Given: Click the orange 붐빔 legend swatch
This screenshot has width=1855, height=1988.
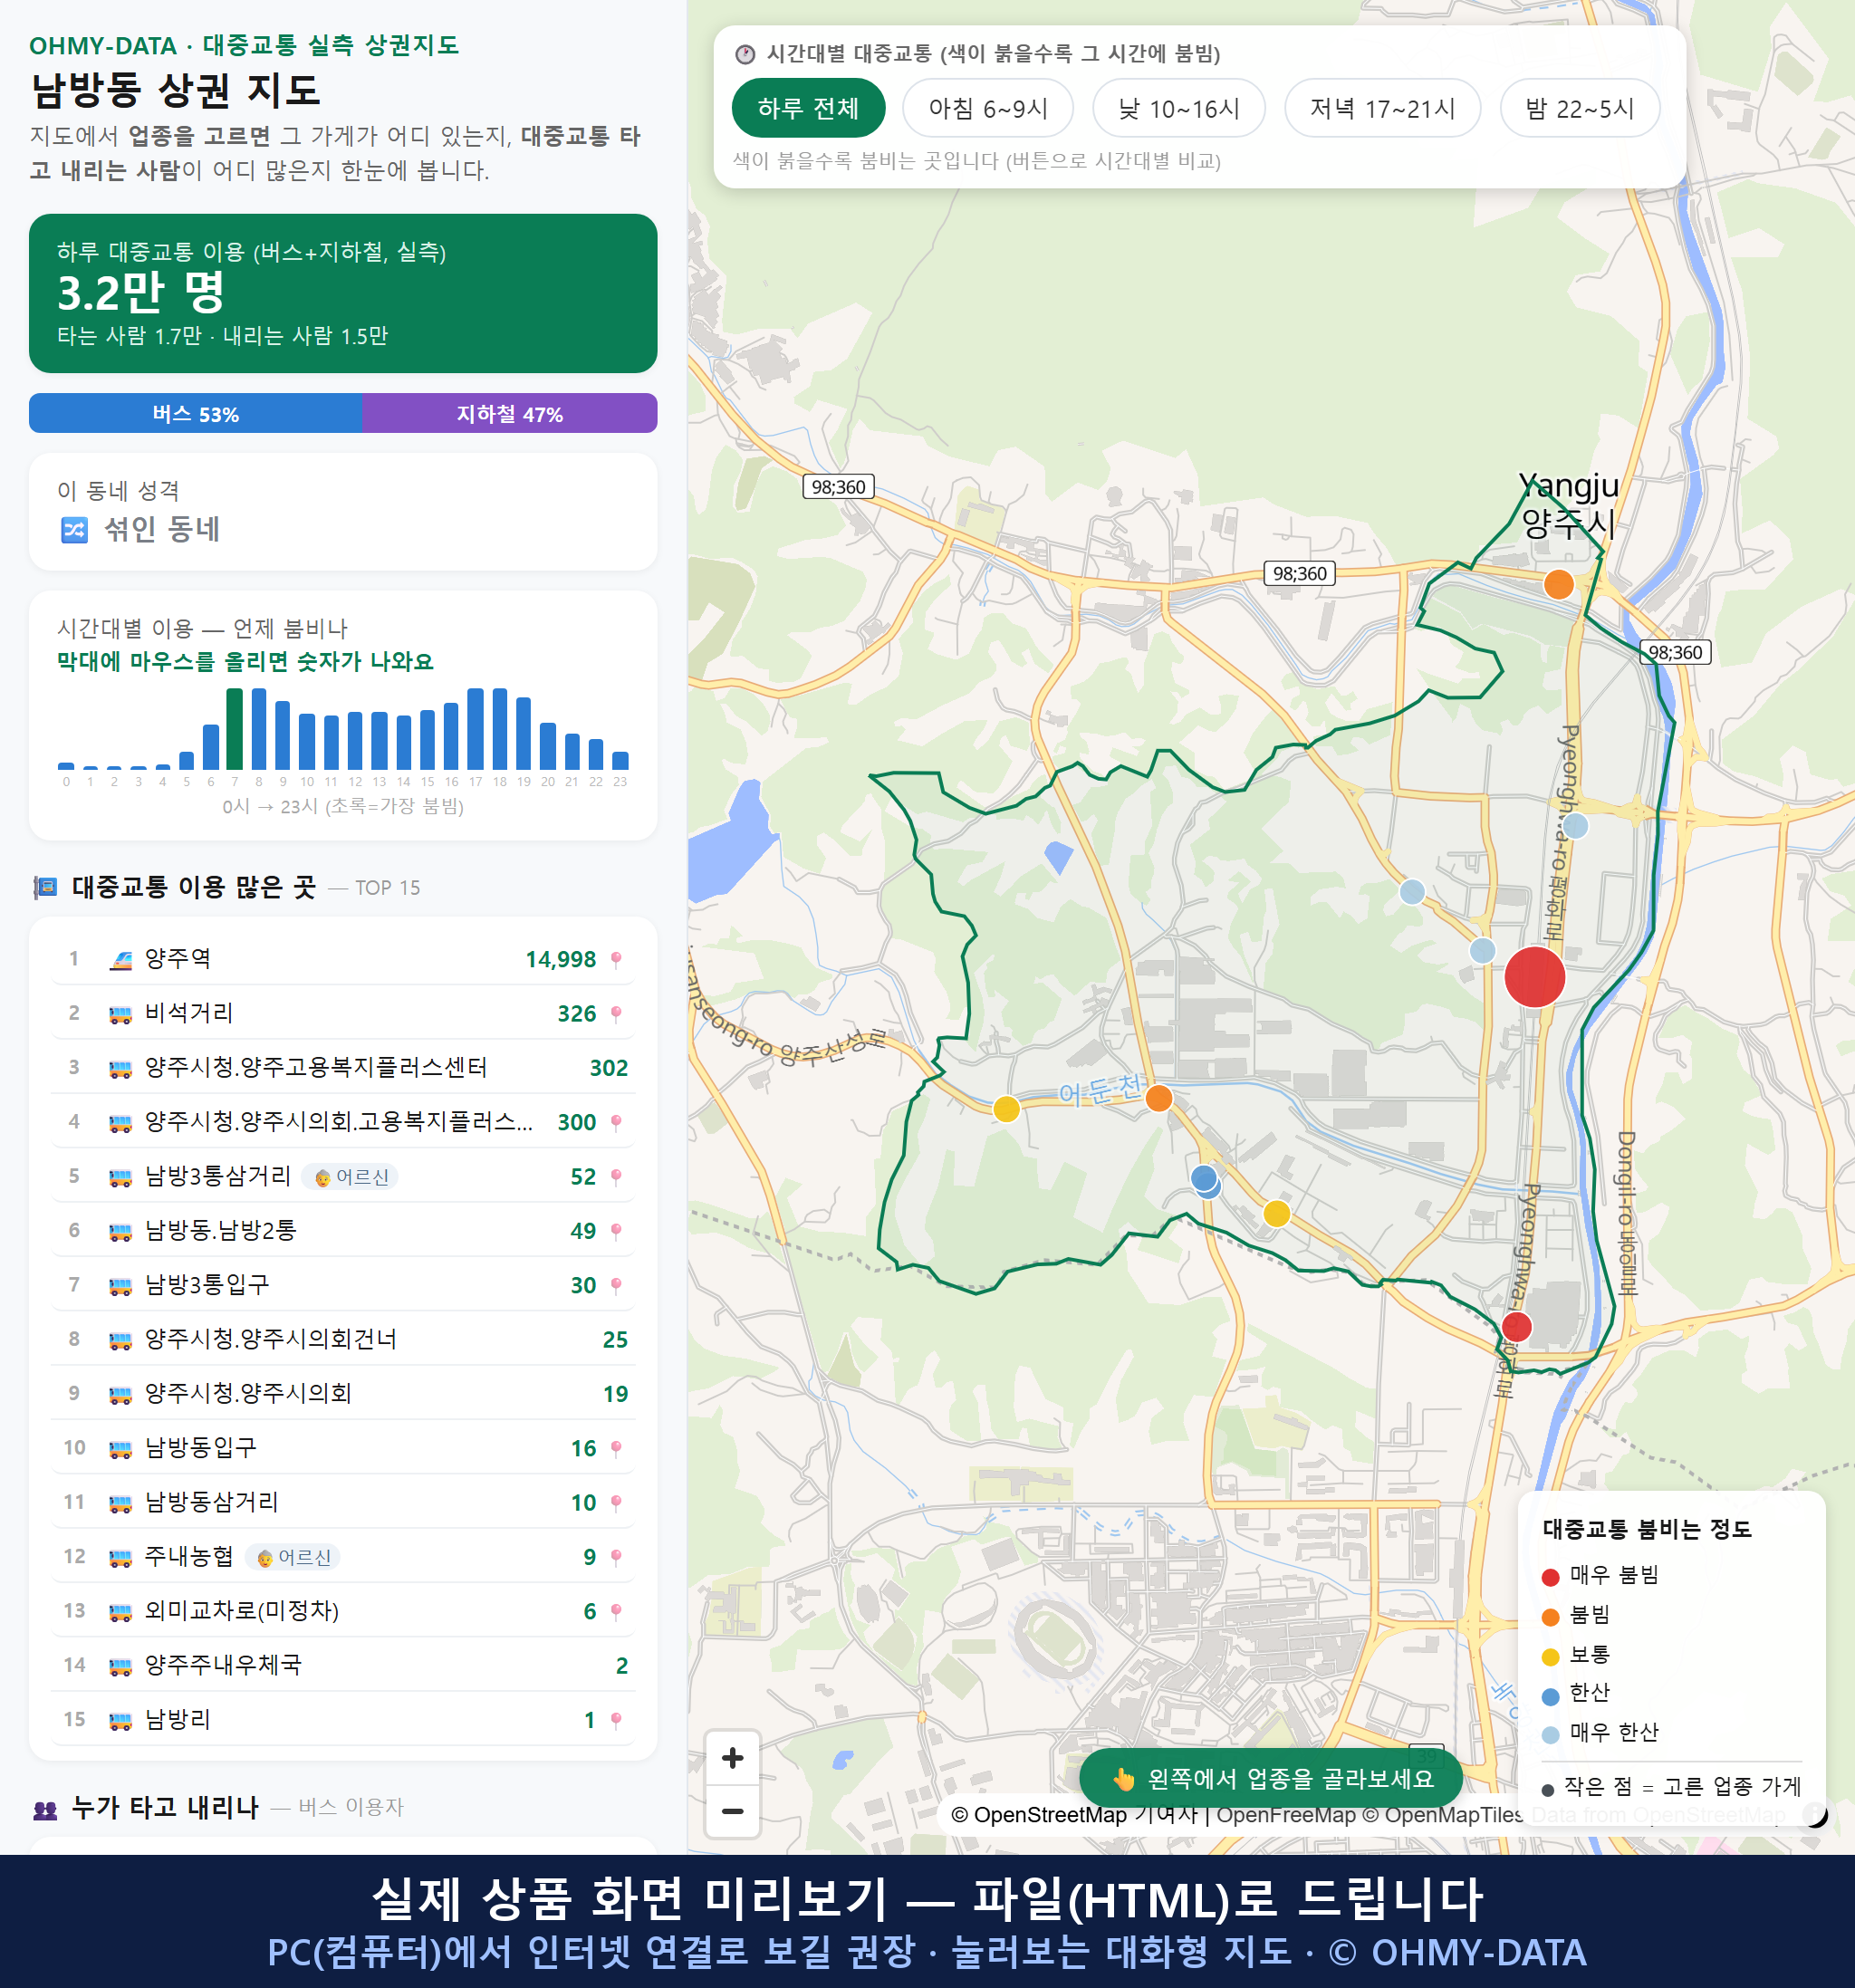Looking at the screenshot, I should [x=1550, y=1617].
